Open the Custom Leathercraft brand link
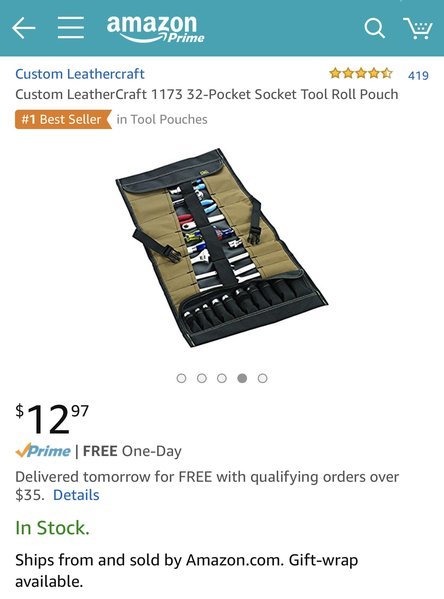The image size is (444, 599). pos(80,74)
